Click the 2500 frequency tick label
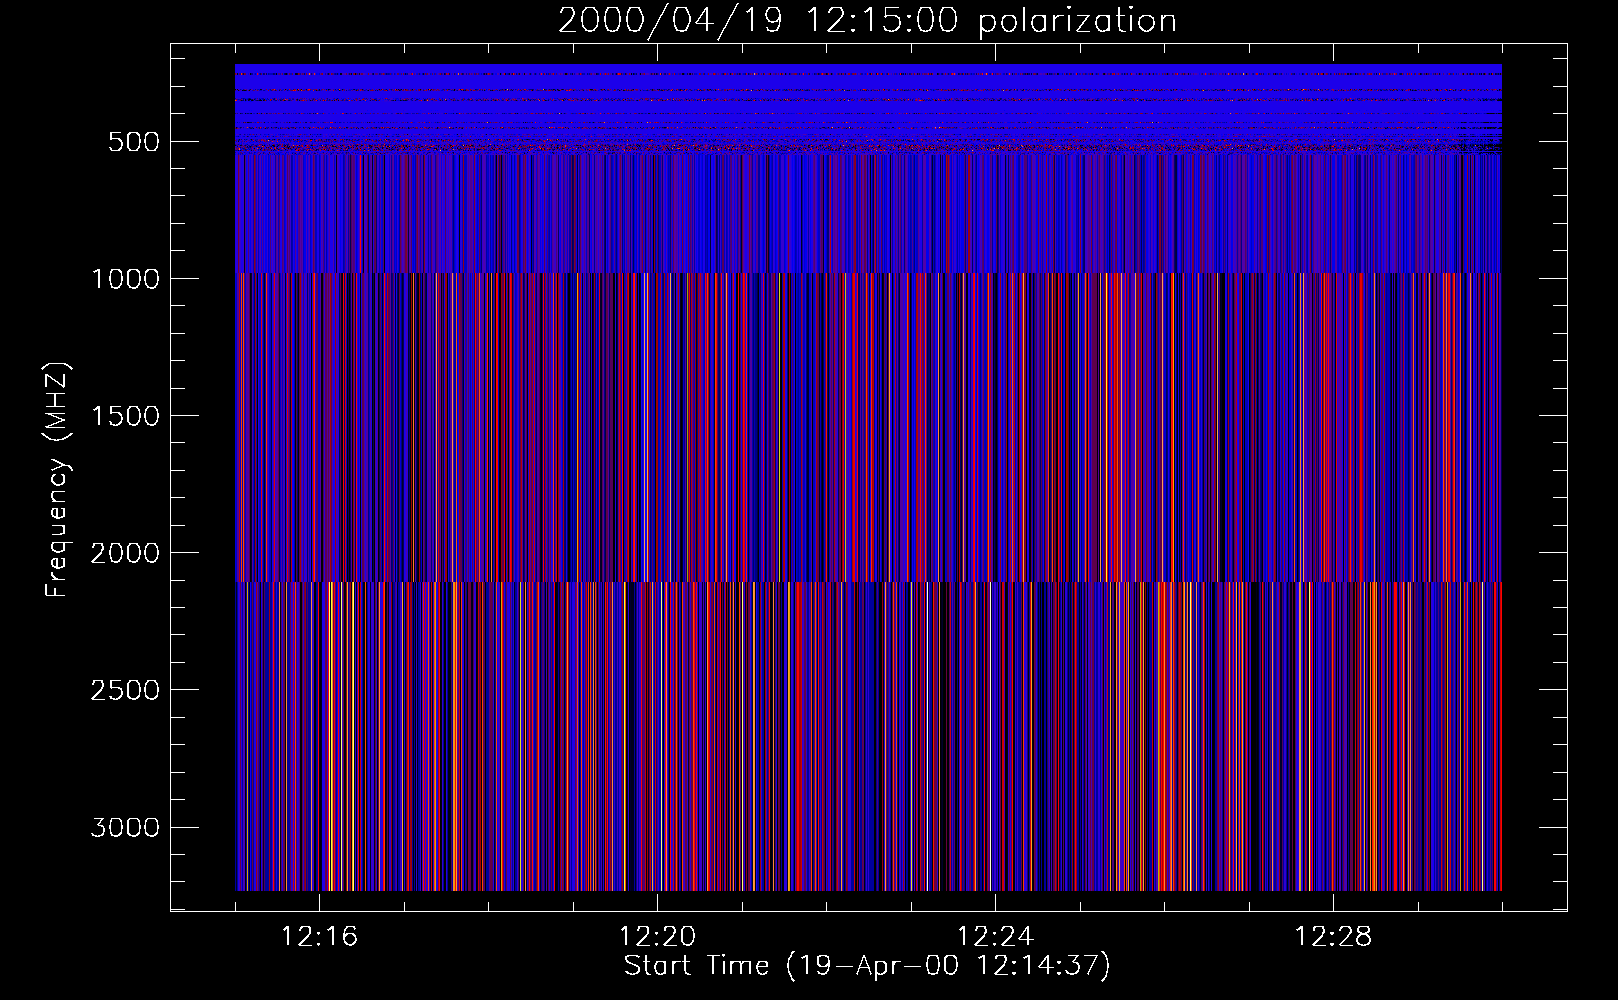This screenshot has width=1618, height=1000. [x=125, y=690]
